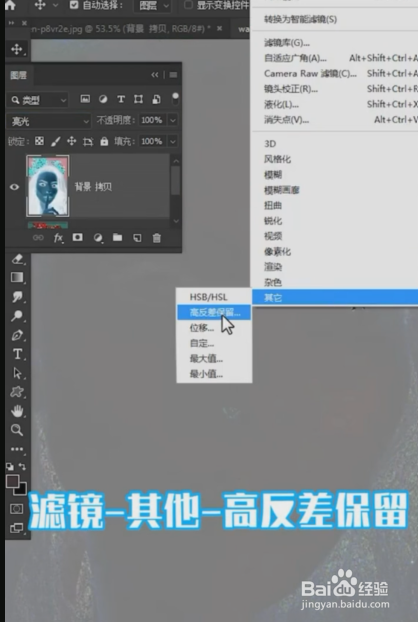This screenshot has width=418, height=622.
Task: Reset default foreground and background colors
Action: 10,466
